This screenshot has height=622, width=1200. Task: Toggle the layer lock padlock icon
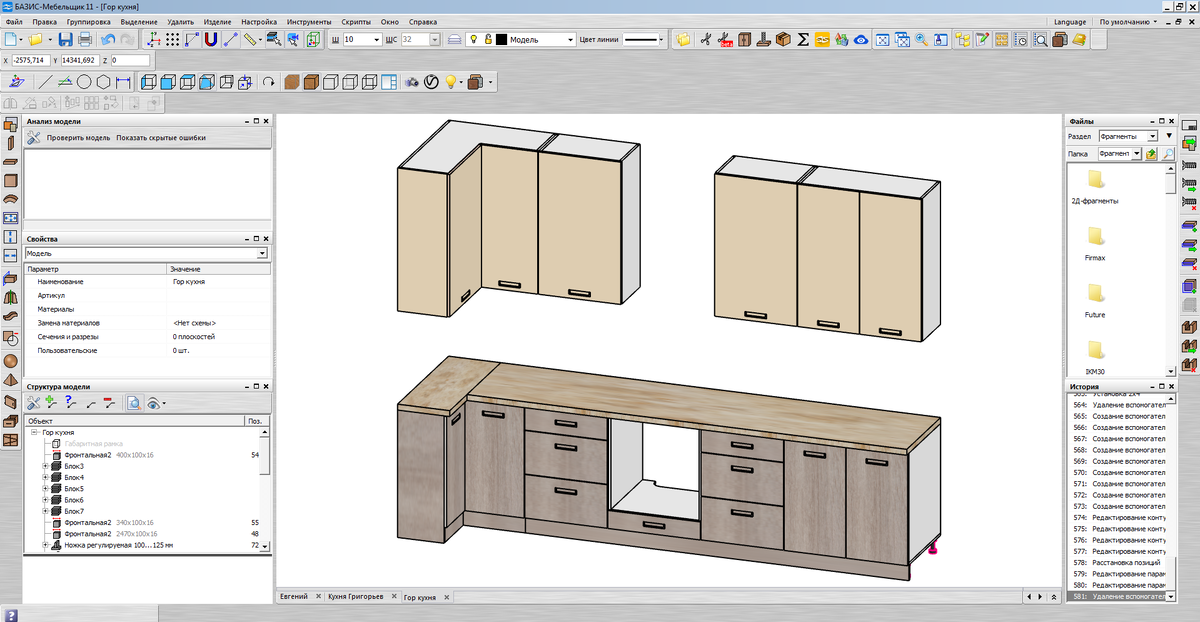487,40
